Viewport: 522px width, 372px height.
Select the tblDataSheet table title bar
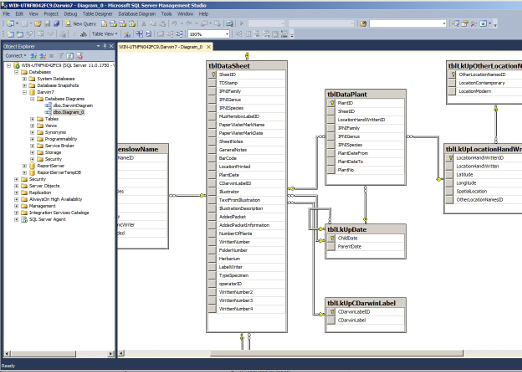click(247, 66)
